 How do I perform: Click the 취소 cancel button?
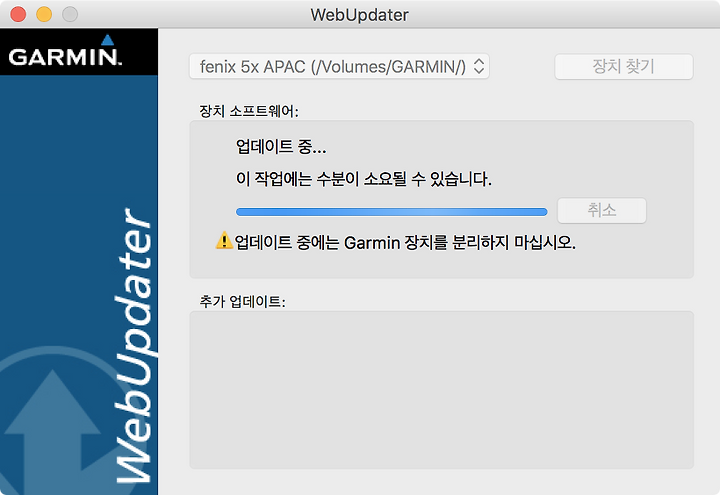(602, 210)
